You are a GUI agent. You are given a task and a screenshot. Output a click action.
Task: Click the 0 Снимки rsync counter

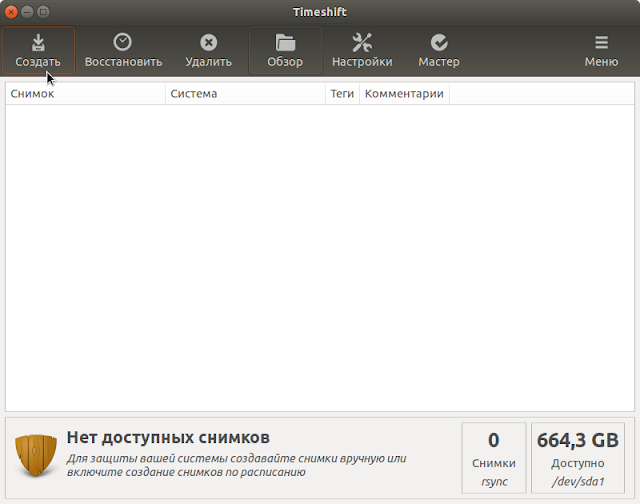point(493,458)
